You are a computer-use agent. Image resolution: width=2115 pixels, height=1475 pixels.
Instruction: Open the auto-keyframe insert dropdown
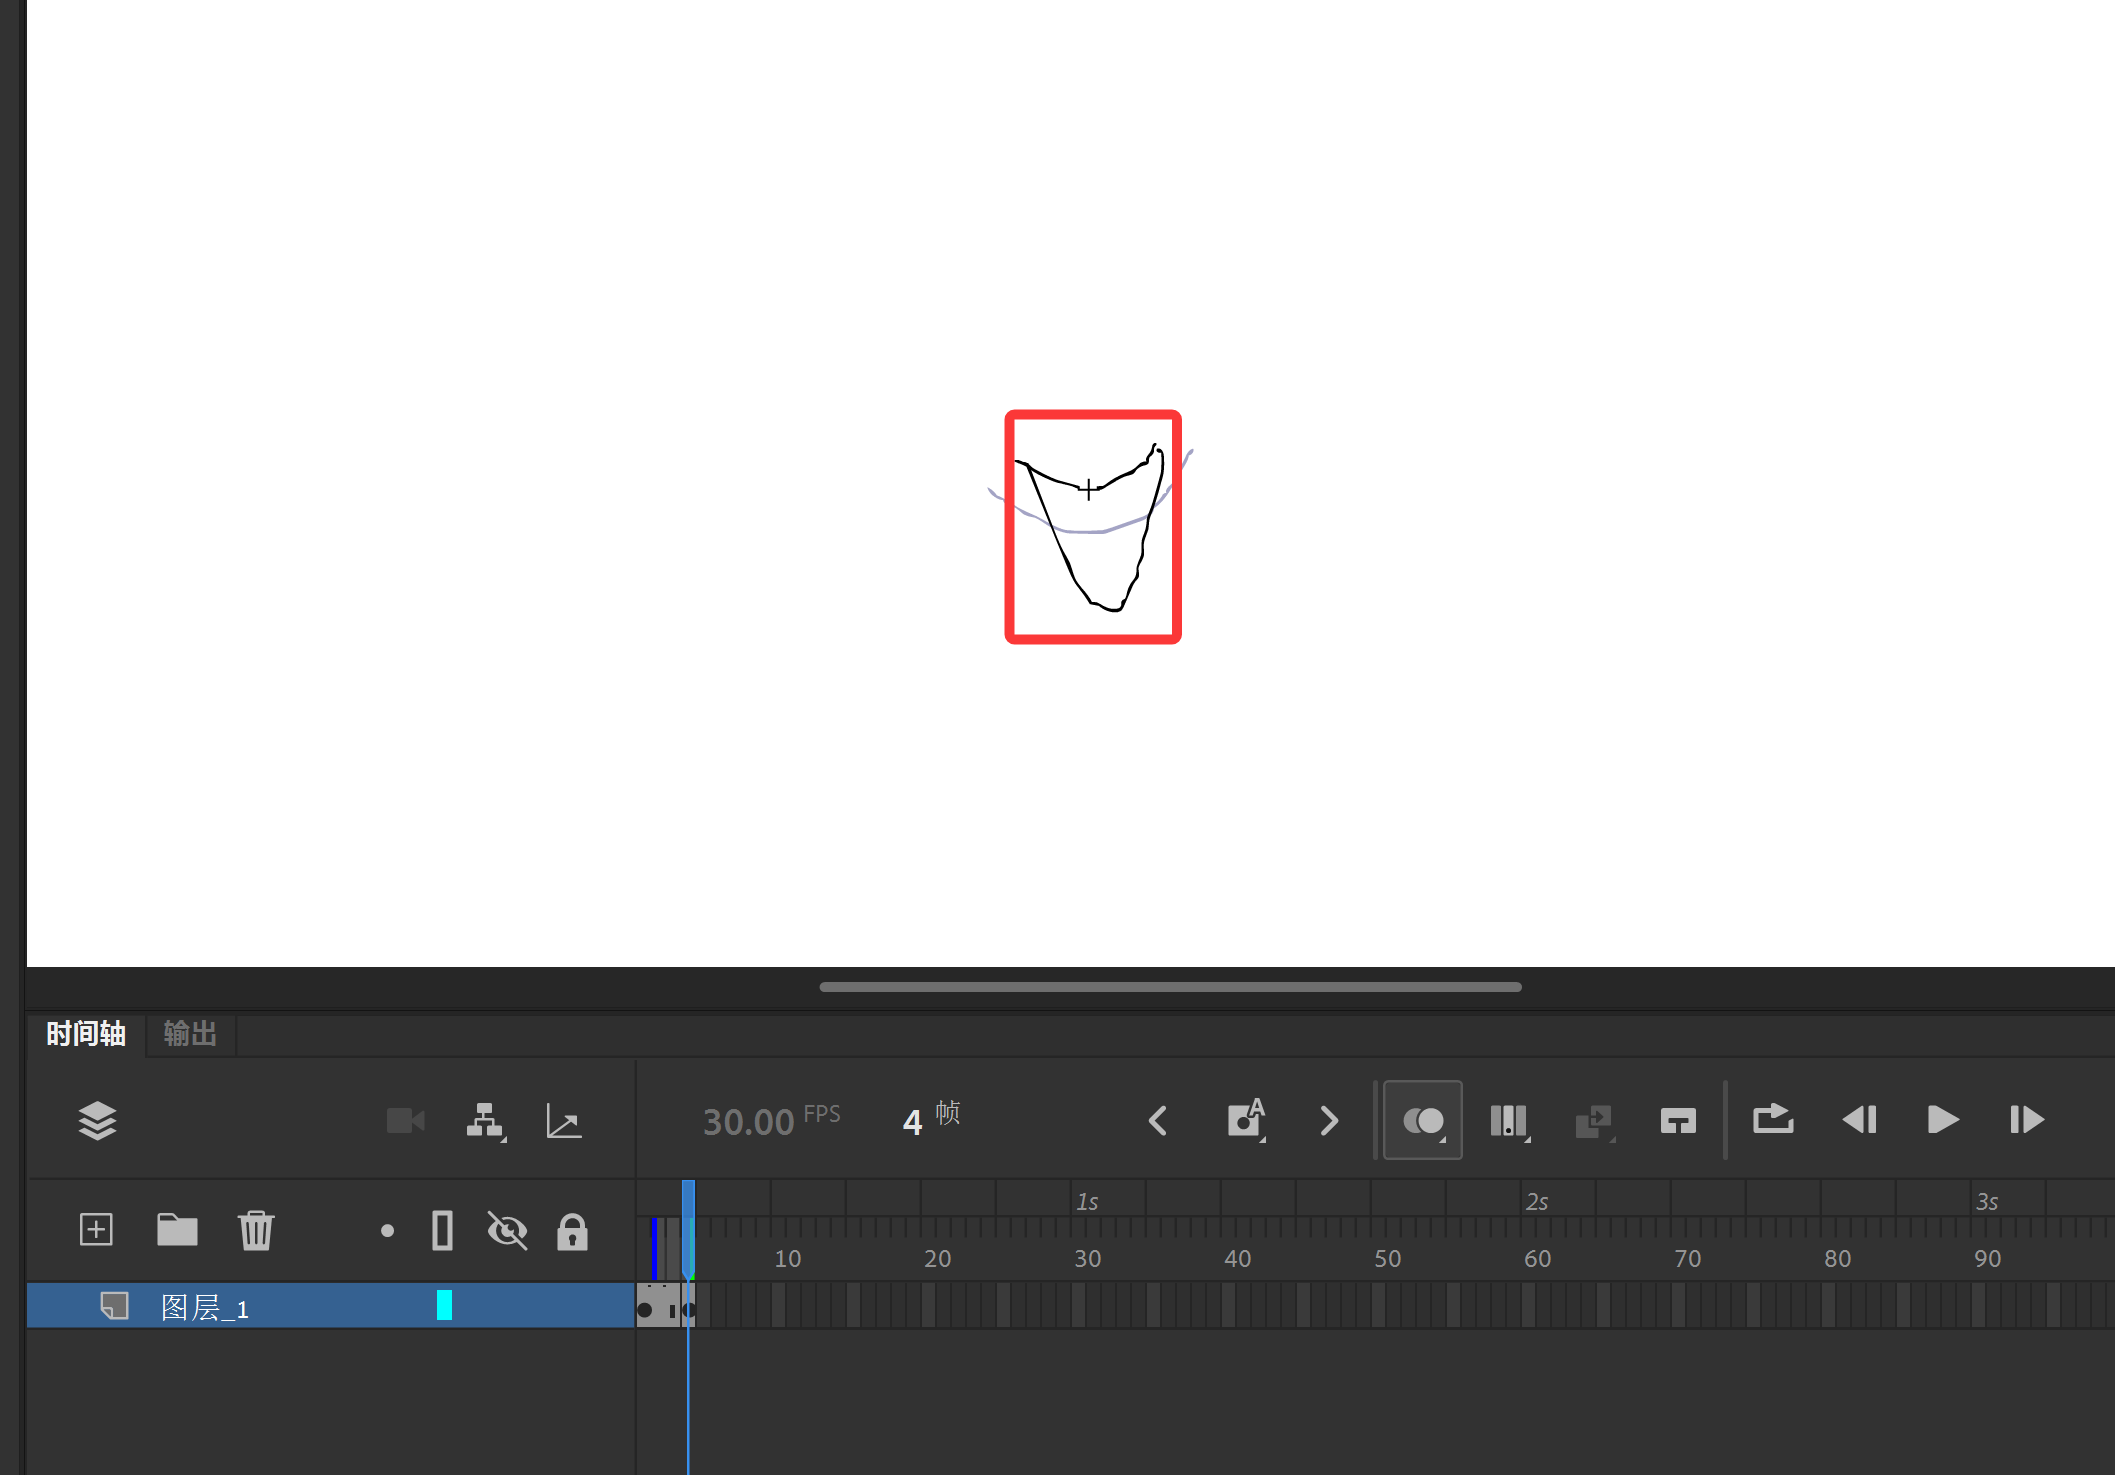[1246, 1120]
